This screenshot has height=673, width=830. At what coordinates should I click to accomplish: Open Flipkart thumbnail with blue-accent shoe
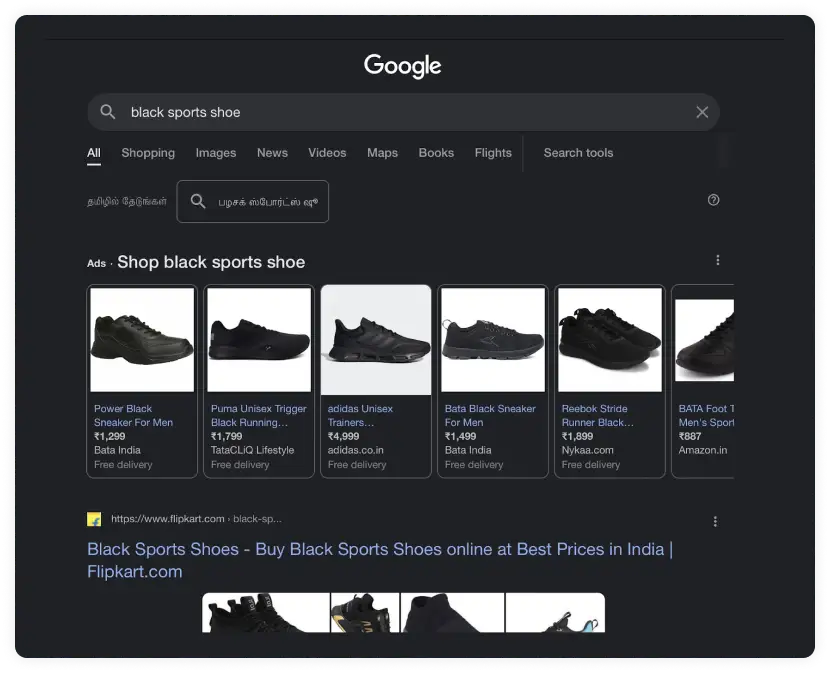click(555, 613)
